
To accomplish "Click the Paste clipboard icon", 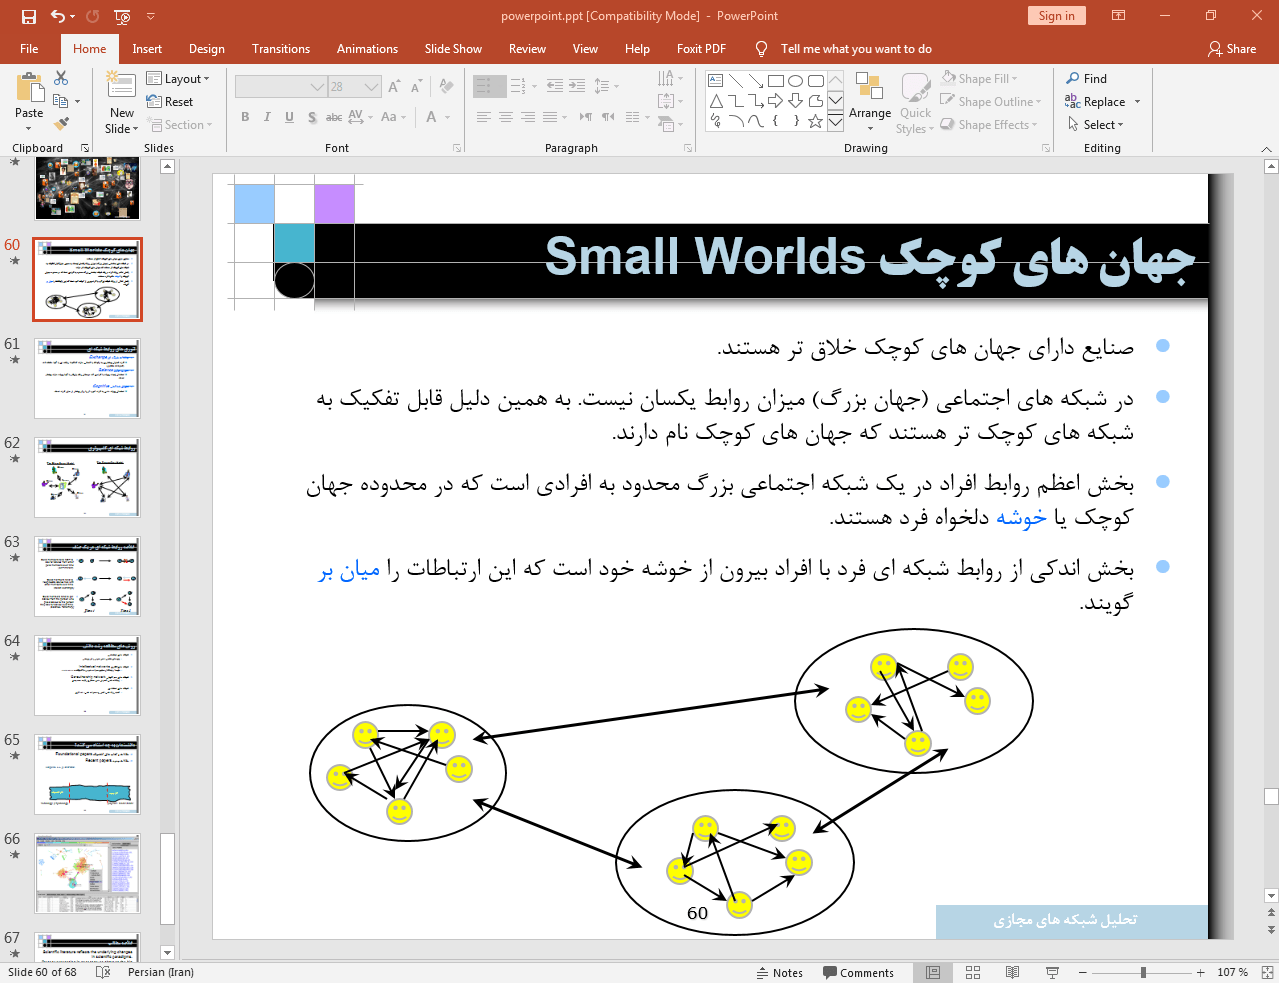I will (x=29, y=88).
